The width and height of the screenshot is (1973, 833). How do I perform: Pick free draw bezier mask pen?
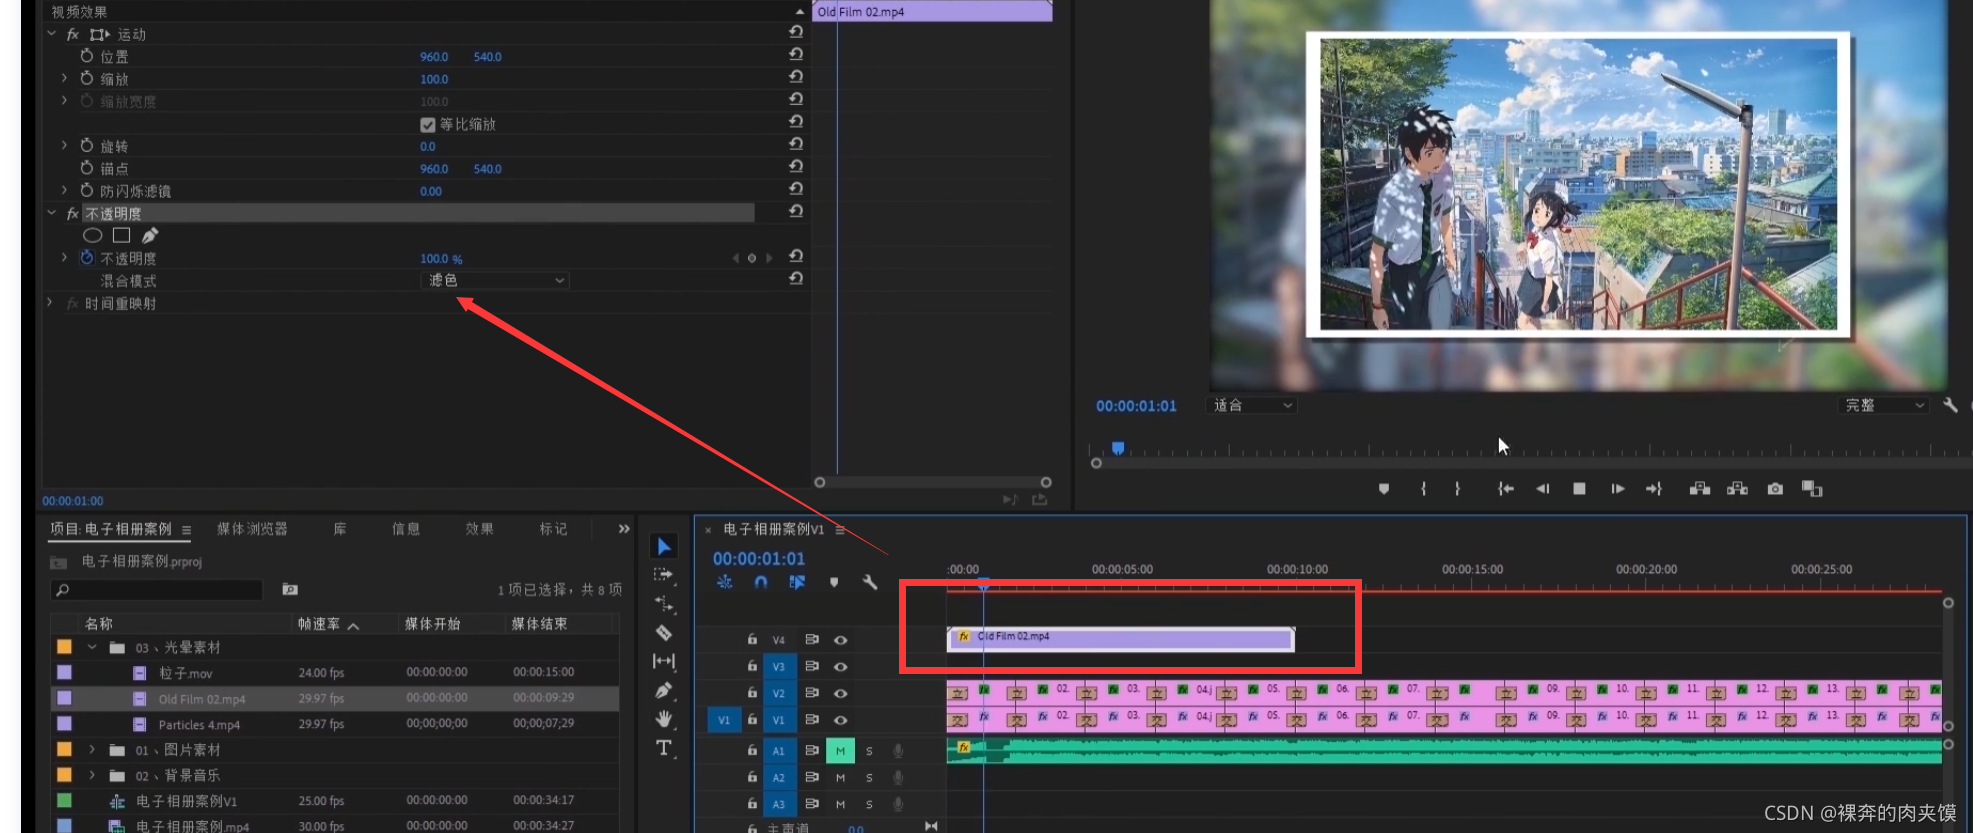[x=150, y=235]
